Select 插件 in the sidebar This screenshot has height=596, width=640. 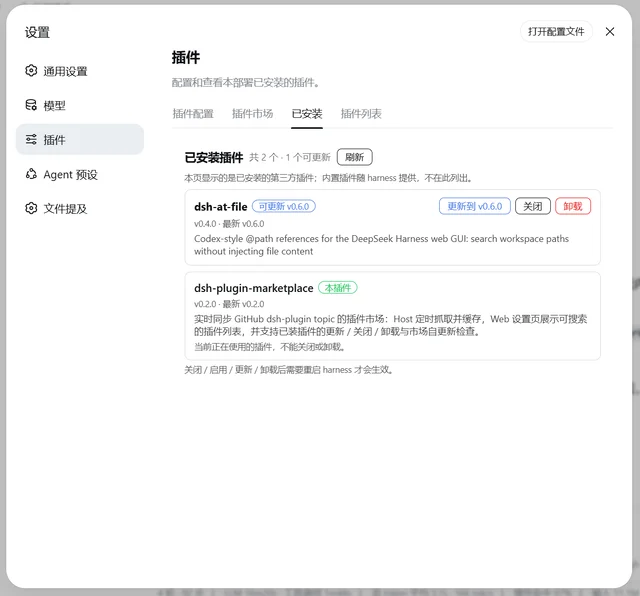80,140
